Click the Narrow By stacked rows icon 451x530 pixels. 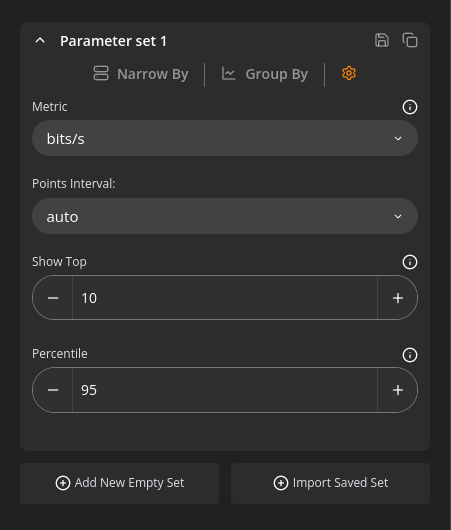click(101, 73)
